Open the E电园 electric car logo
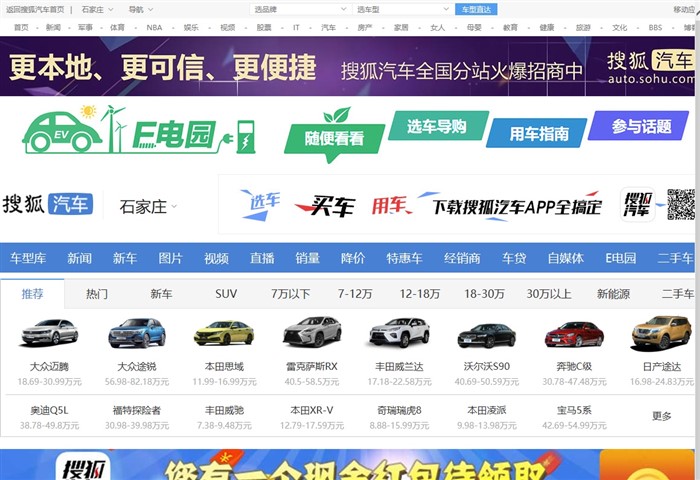 (x=139, y=130)
